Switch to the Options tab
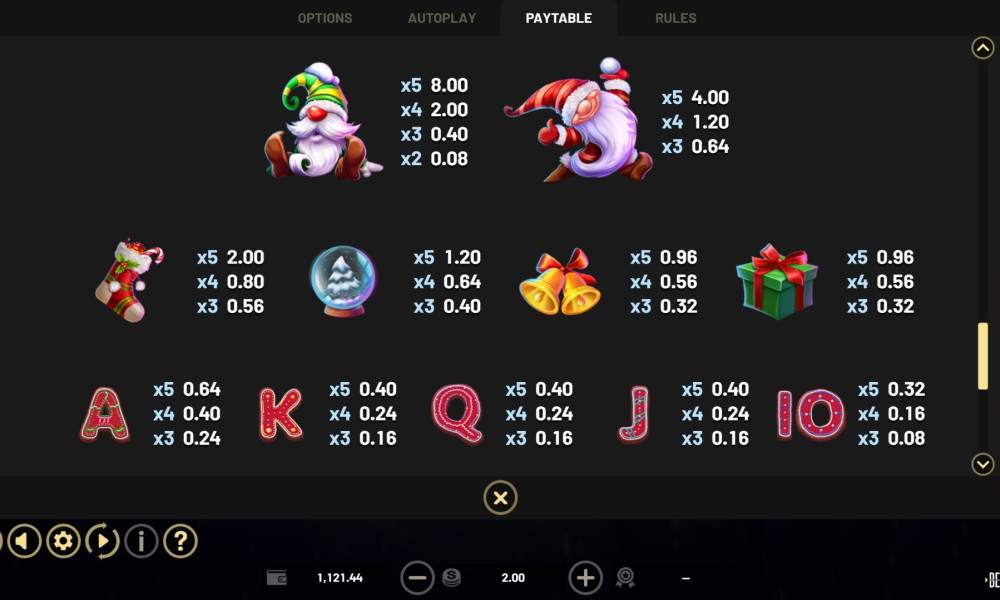This screenshot has height=600, width=1000. point(325,18)
